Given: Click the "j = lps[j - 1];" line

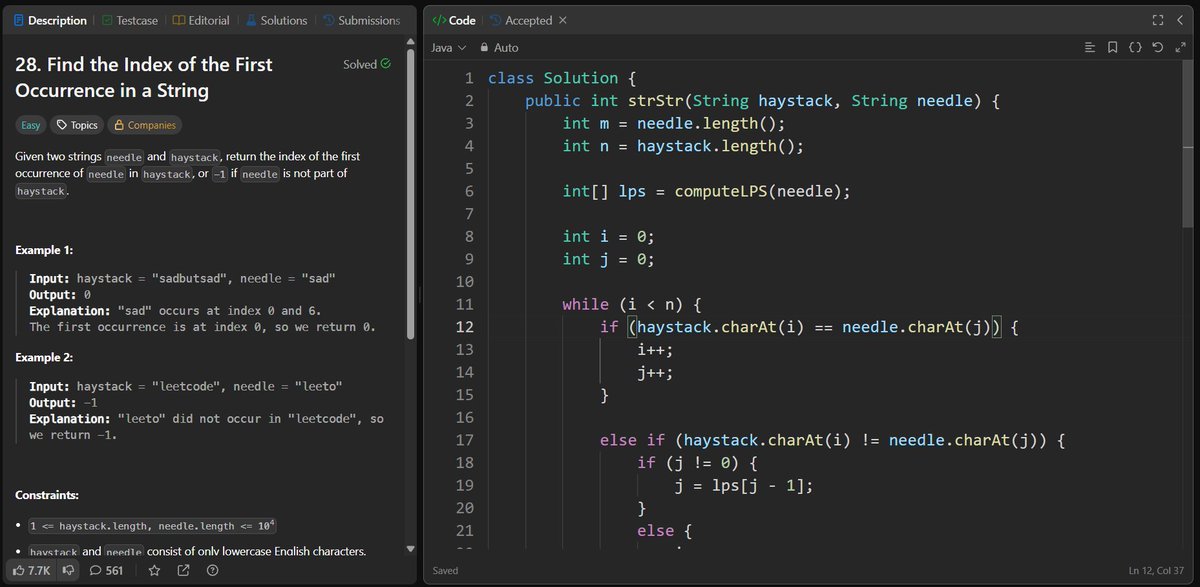Looking at the screenshot, I should tap(743, 485).
